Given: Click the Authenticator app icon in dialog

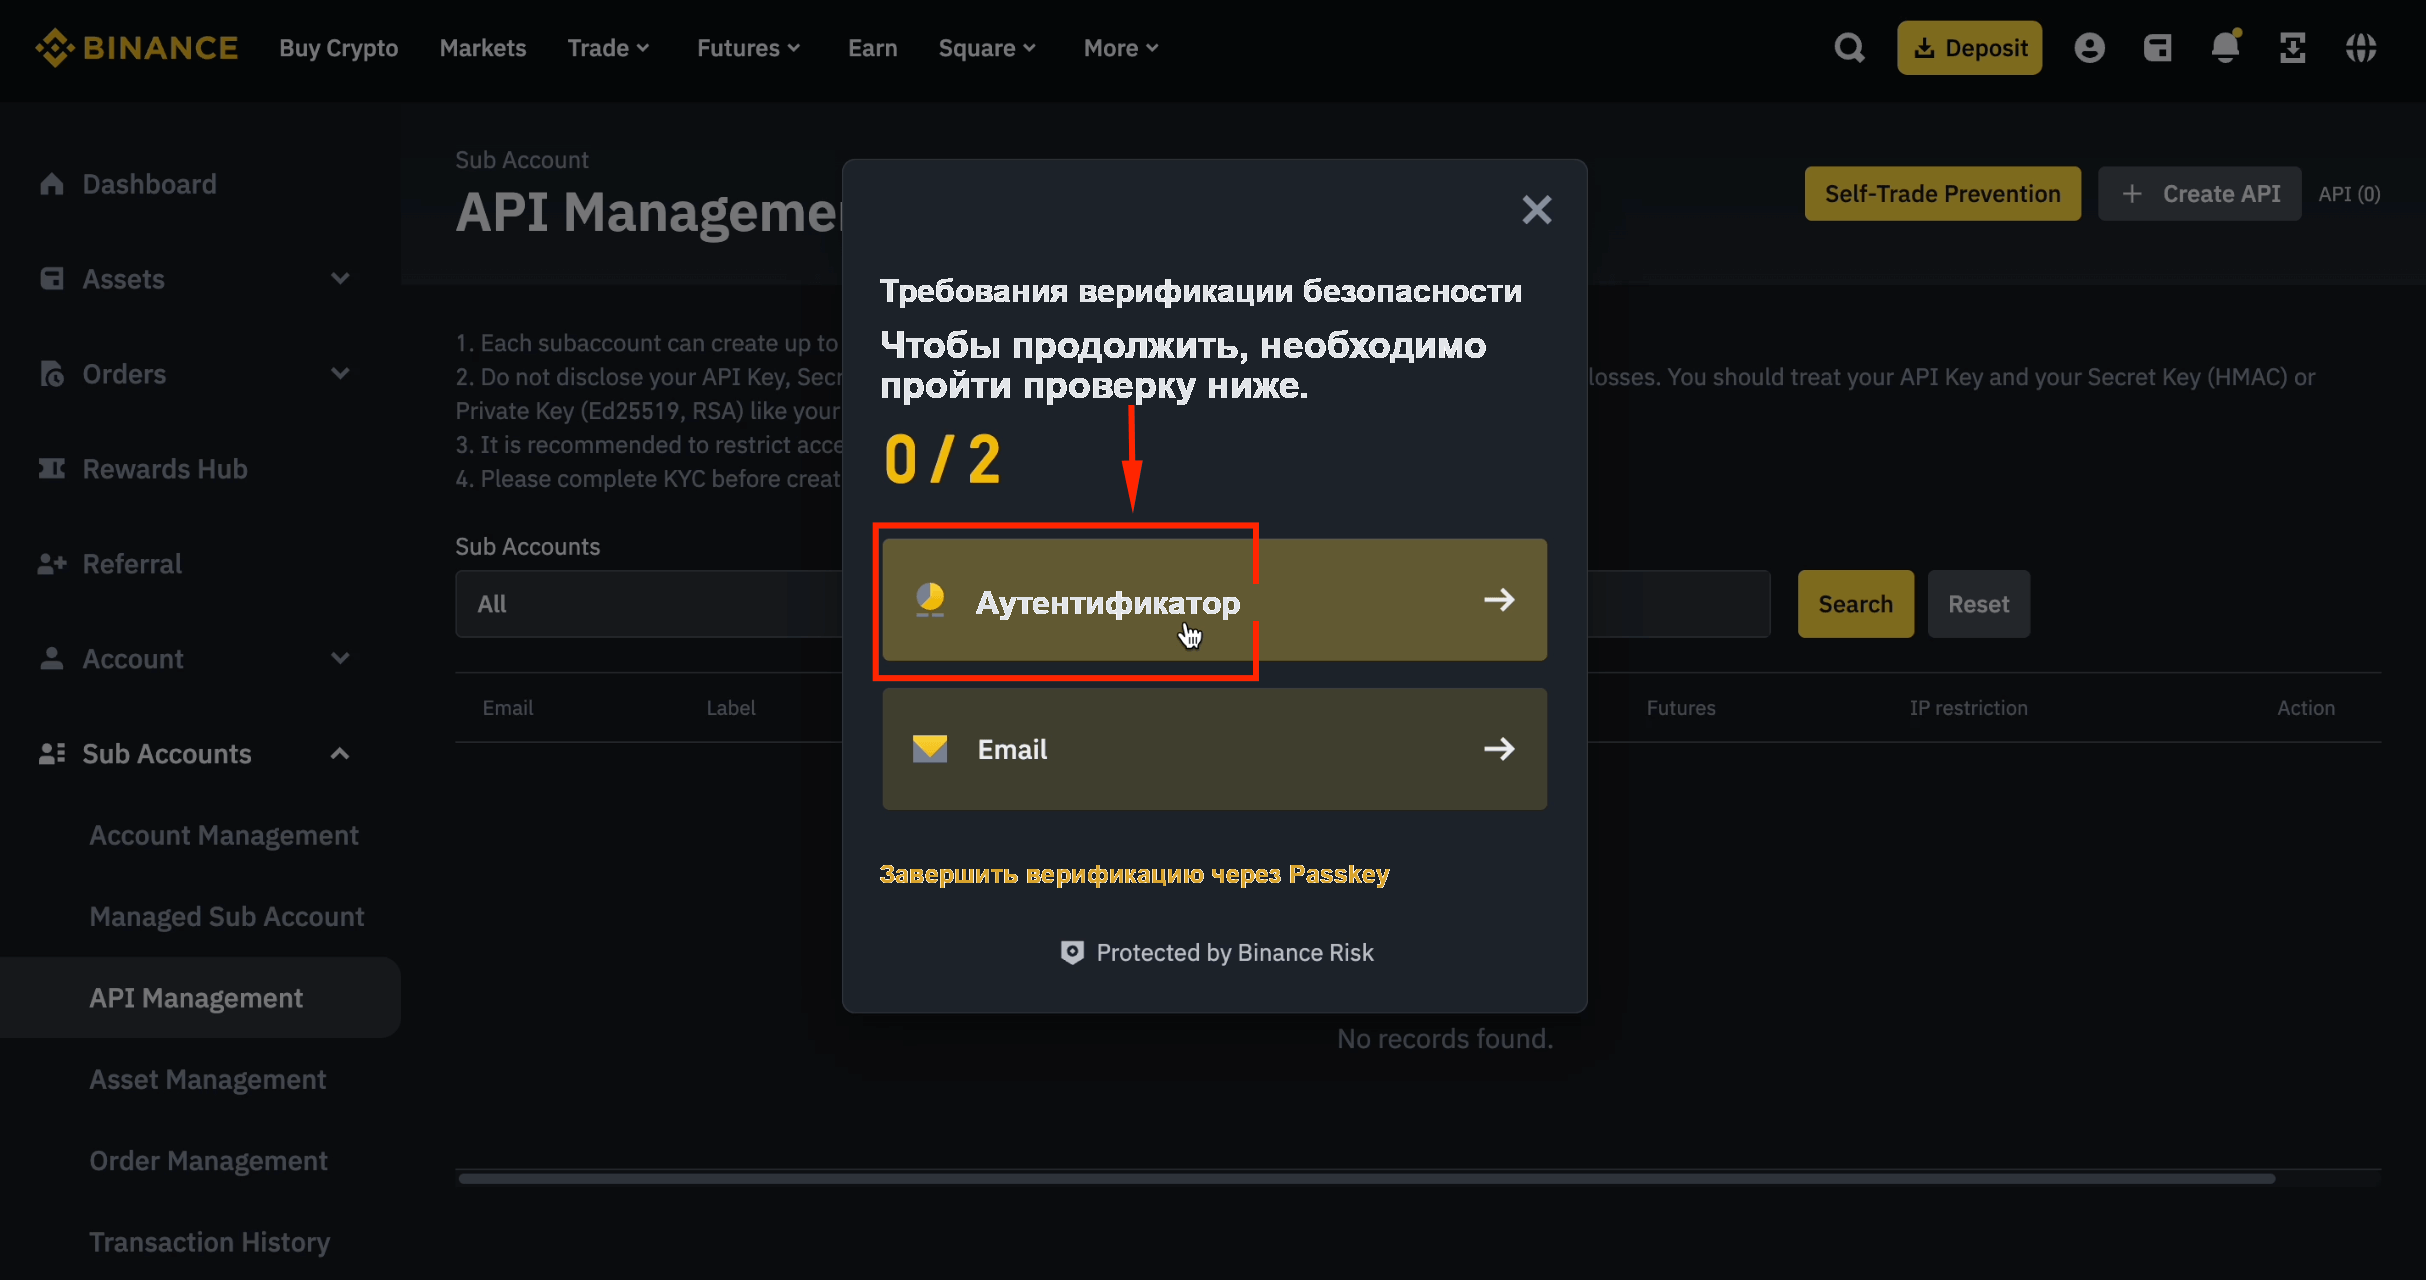Looking at the screenshot, I should pyautogui.click(x=930, y=600).
